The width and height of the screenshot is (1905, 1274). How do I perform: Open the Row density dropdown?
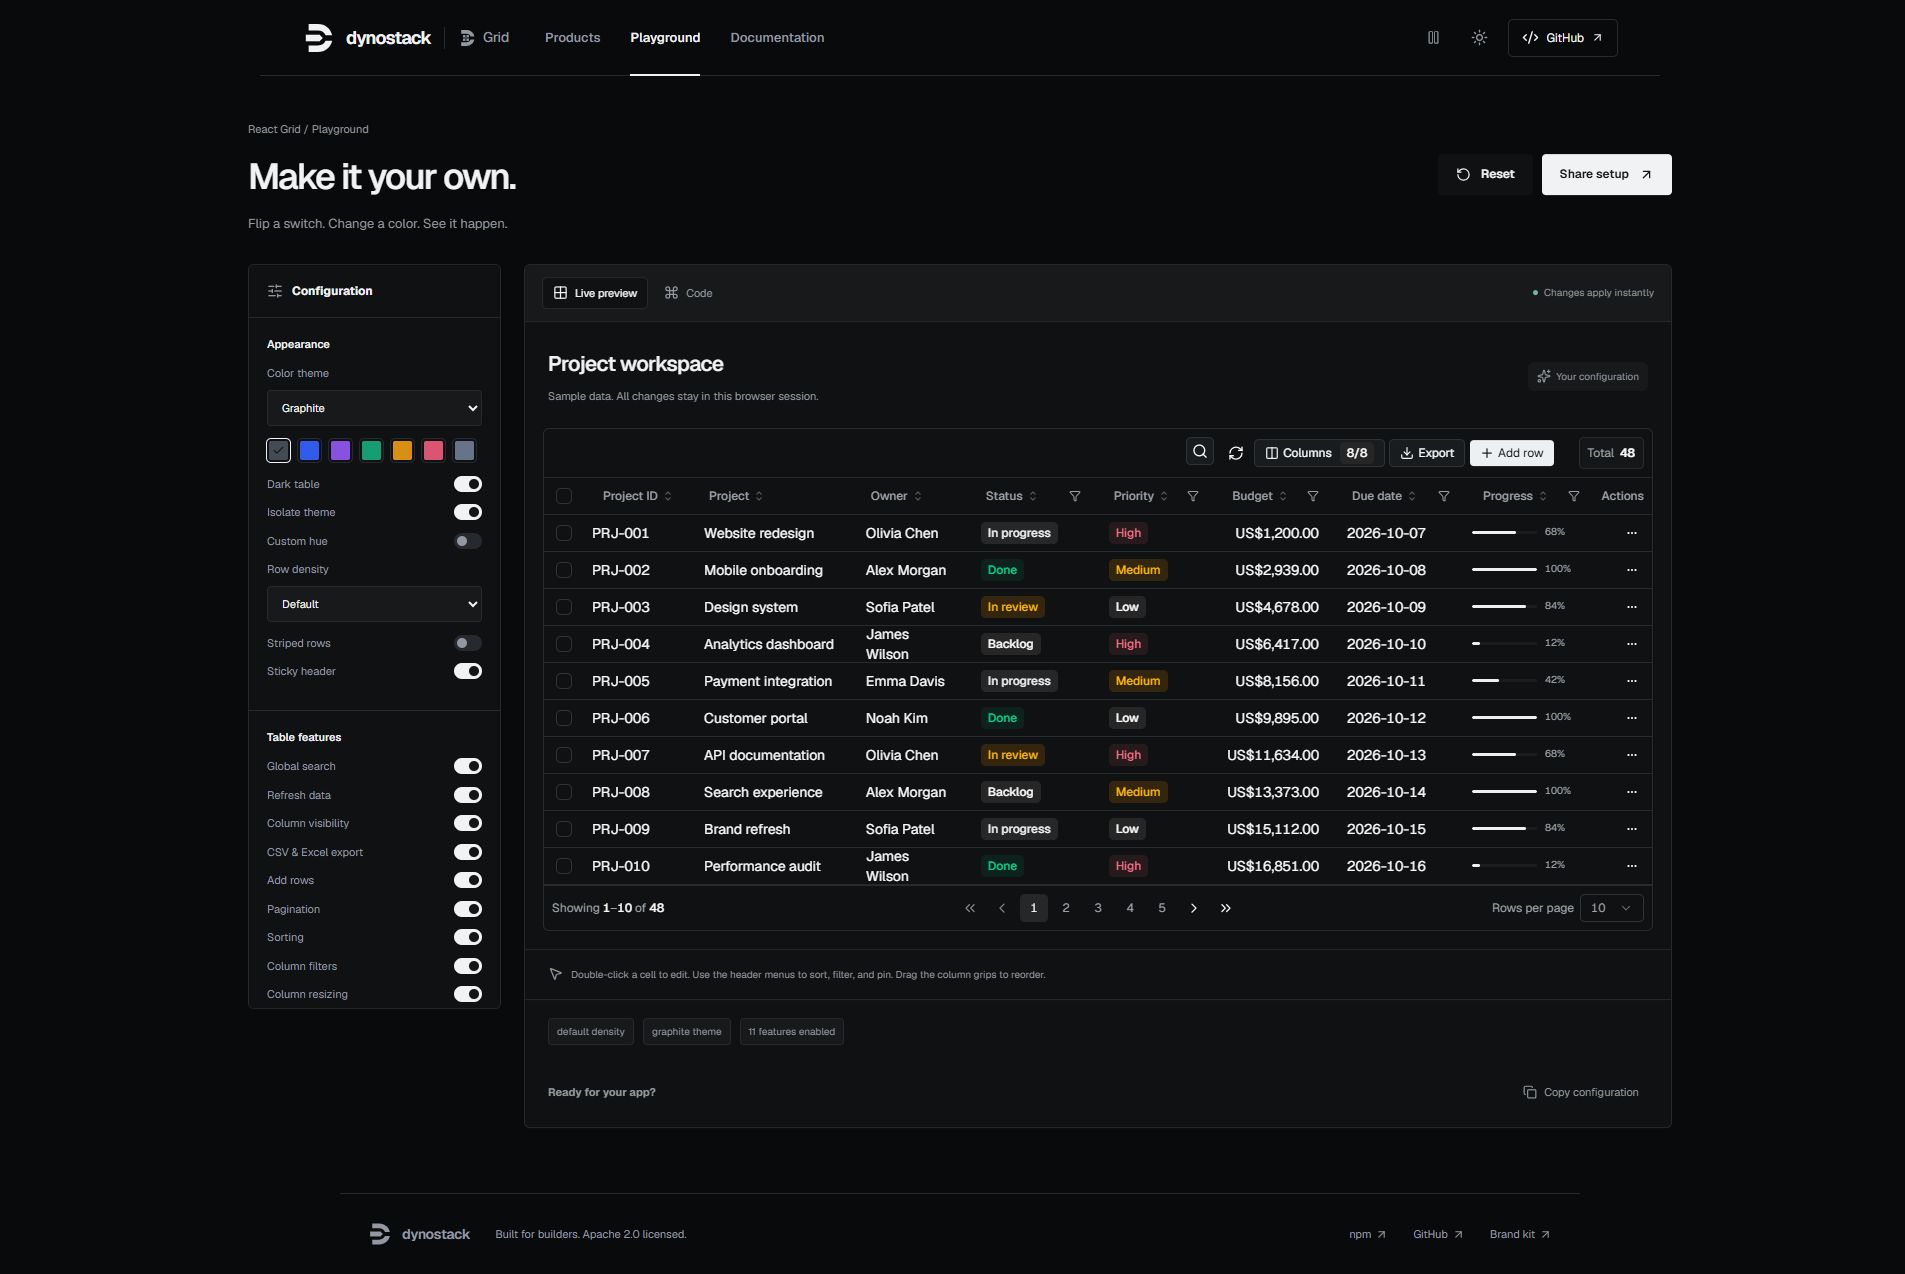point(374,604)
